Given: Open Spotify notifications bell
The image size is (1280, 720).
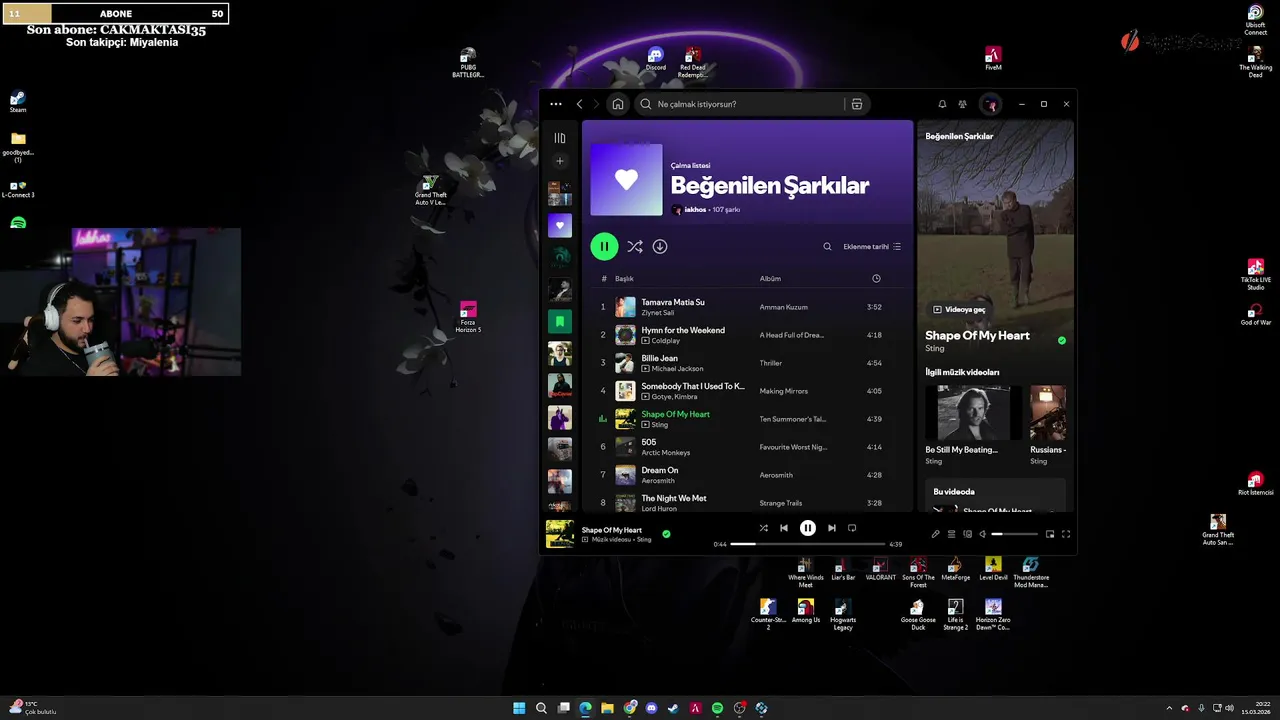Looking at the screenshot, I should 942,104.
